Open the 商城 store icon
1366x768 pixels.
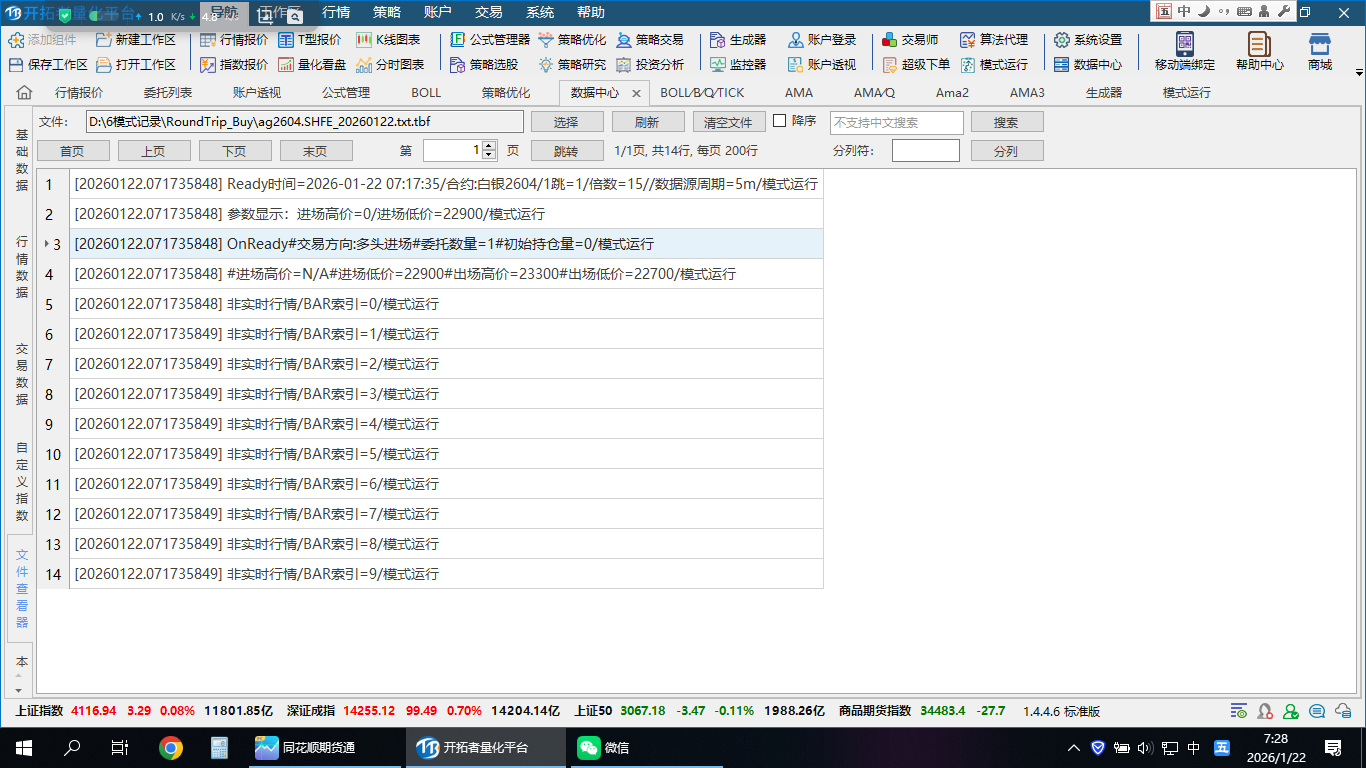pyautogui.click(x=1319, y=50)
